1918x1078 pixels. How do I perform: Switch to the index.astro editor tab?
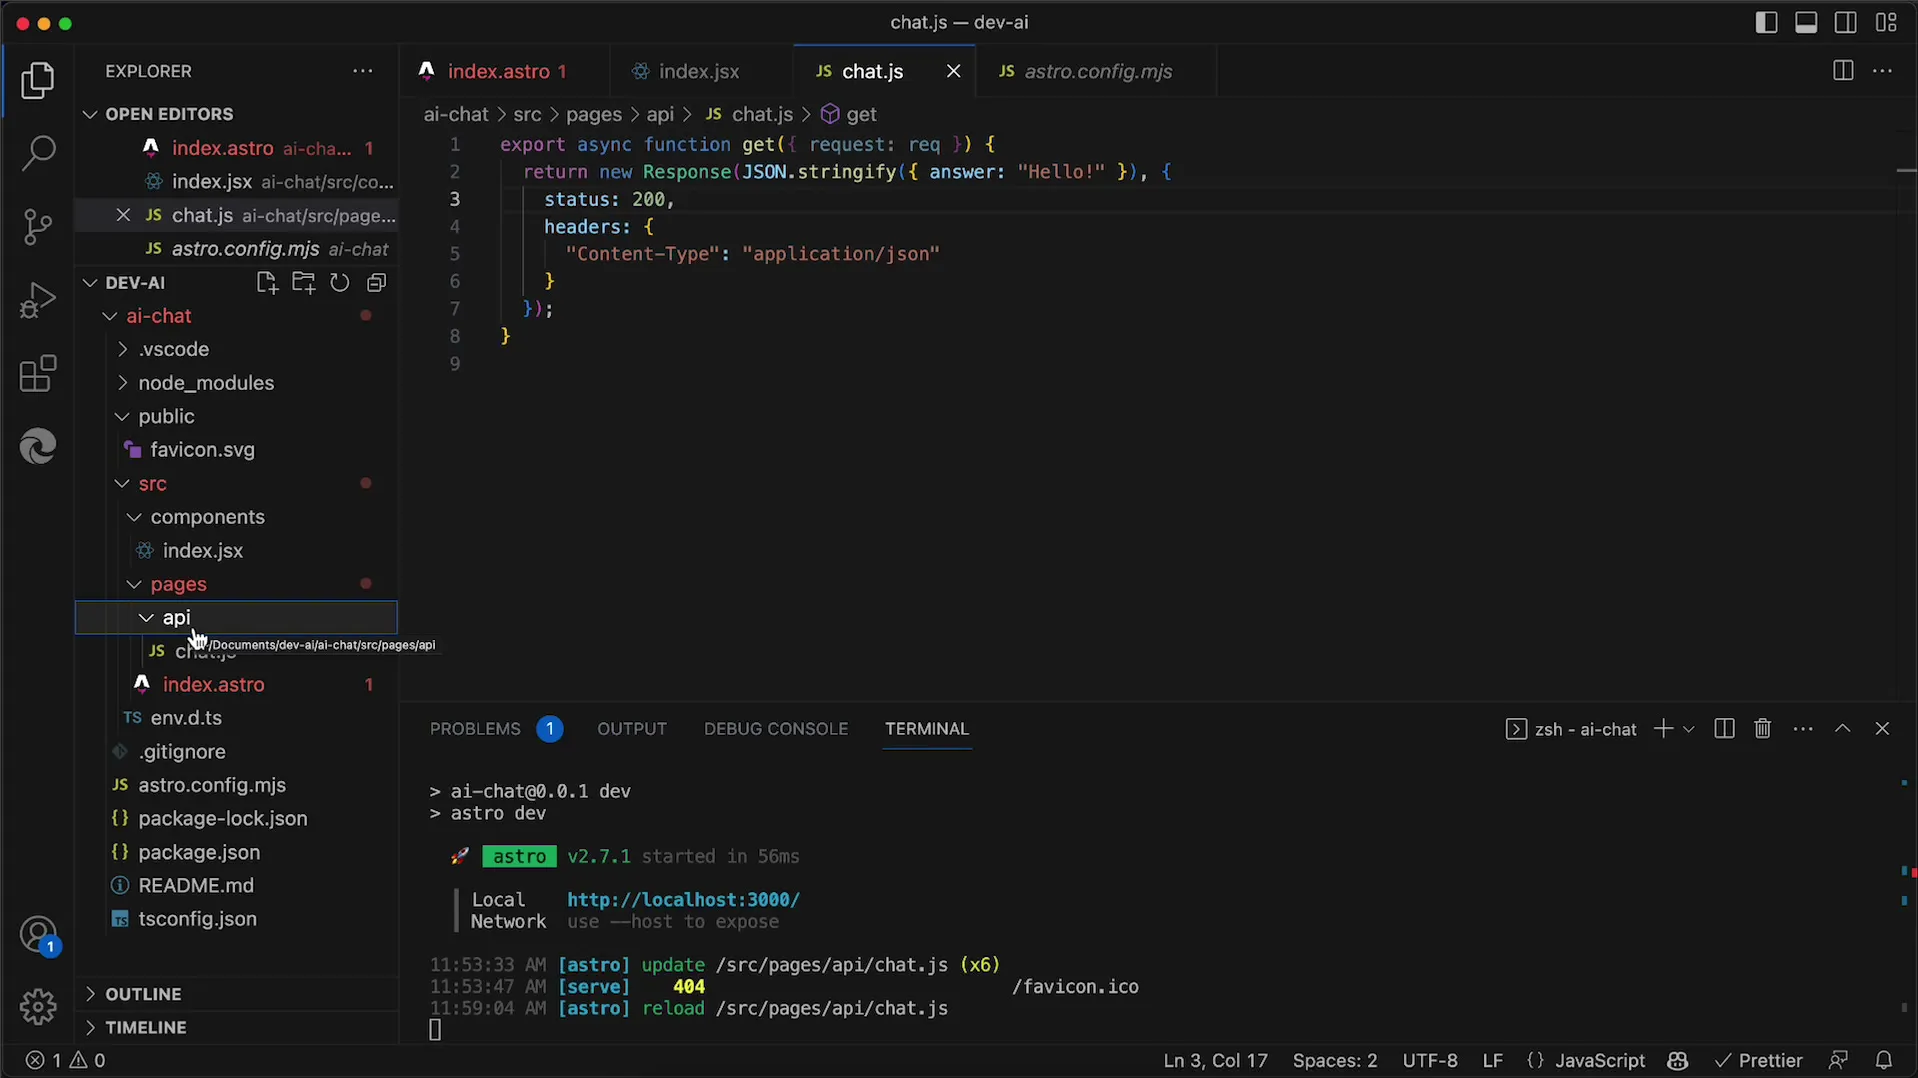coord(504,71)
